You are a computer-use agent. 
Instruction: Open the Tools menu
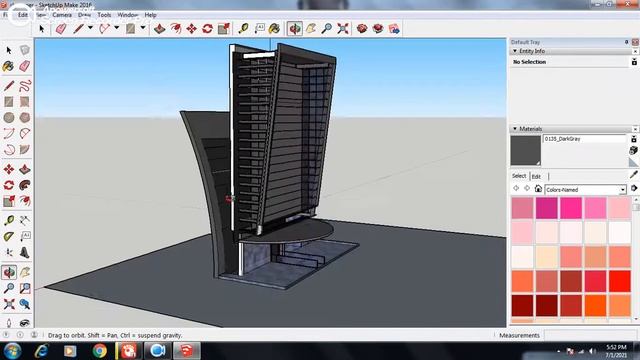[x=104, y=15]
